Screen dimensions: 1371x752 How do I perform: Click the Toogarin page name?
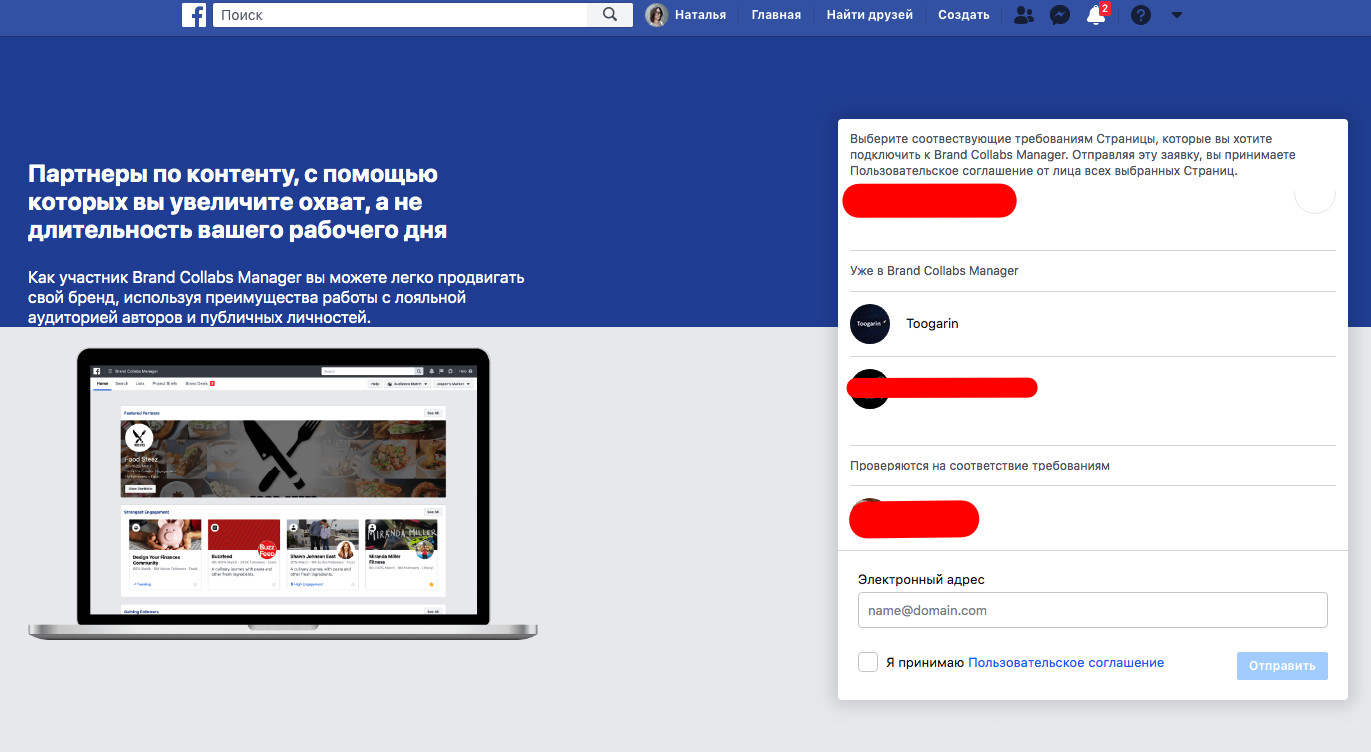(932, 324)
